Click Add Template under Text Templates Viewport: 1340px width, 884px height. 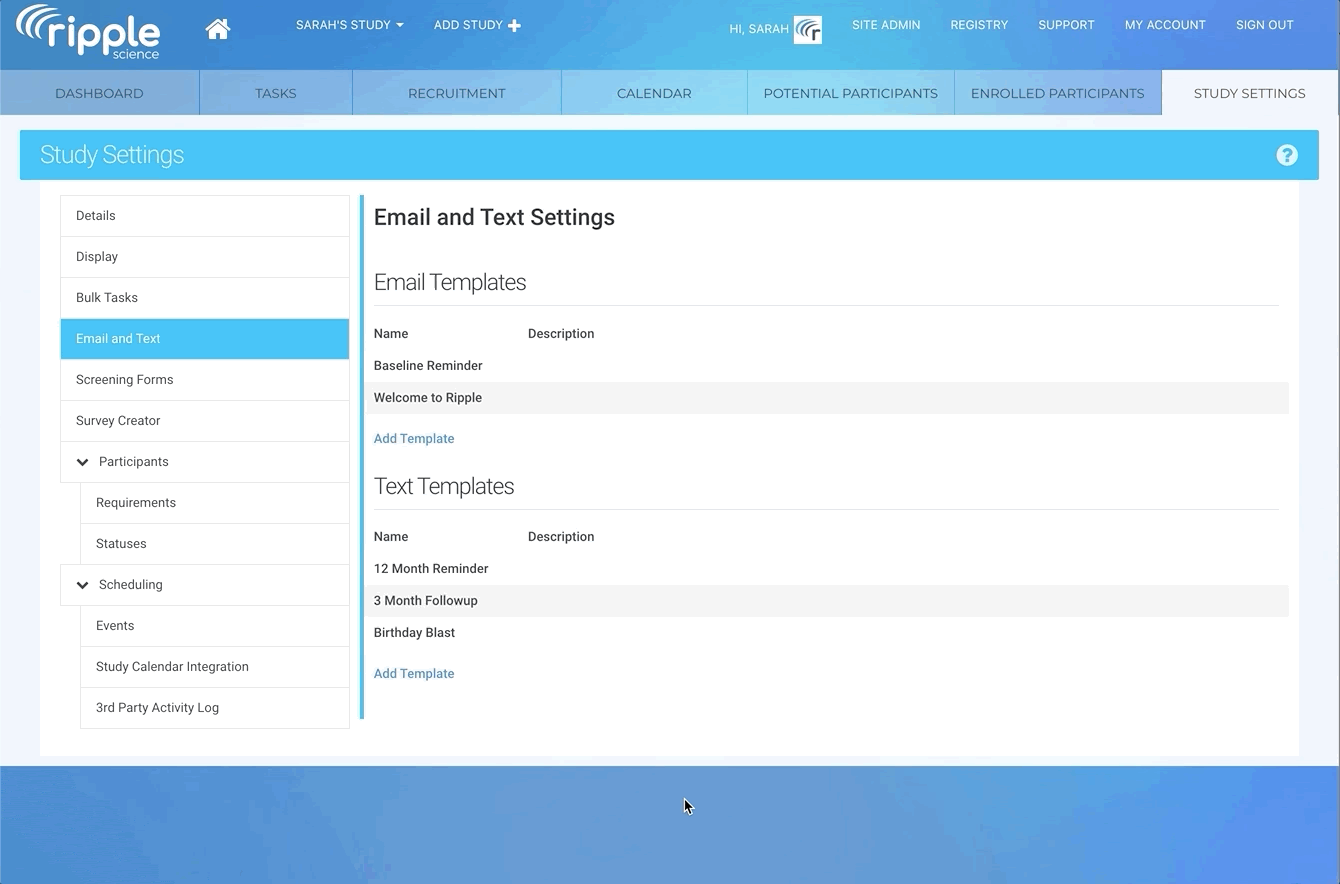414,673
